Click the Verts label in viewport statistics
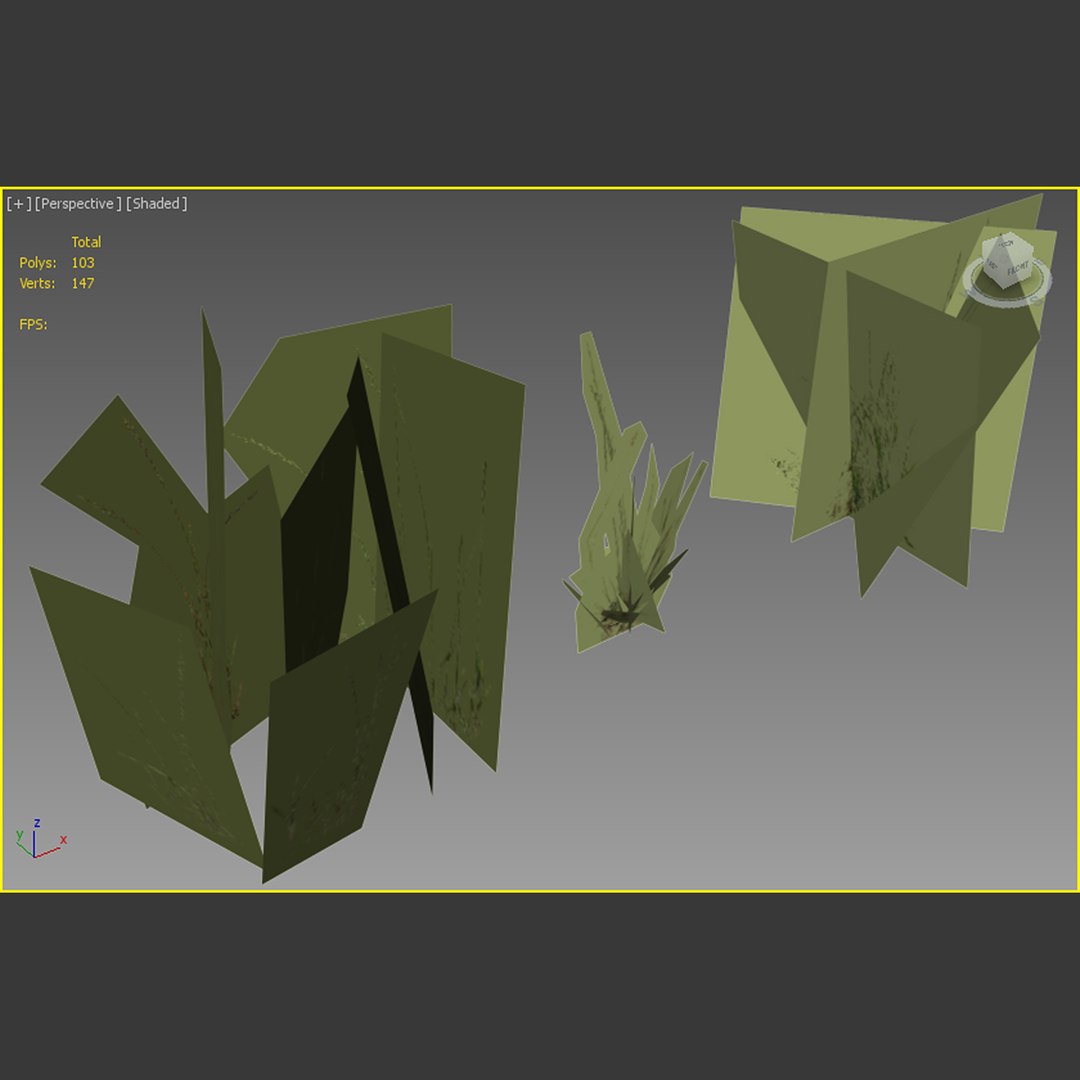Image resolution: width=1080 pixels, height=1080 pixels. click(x=37, y=283)
